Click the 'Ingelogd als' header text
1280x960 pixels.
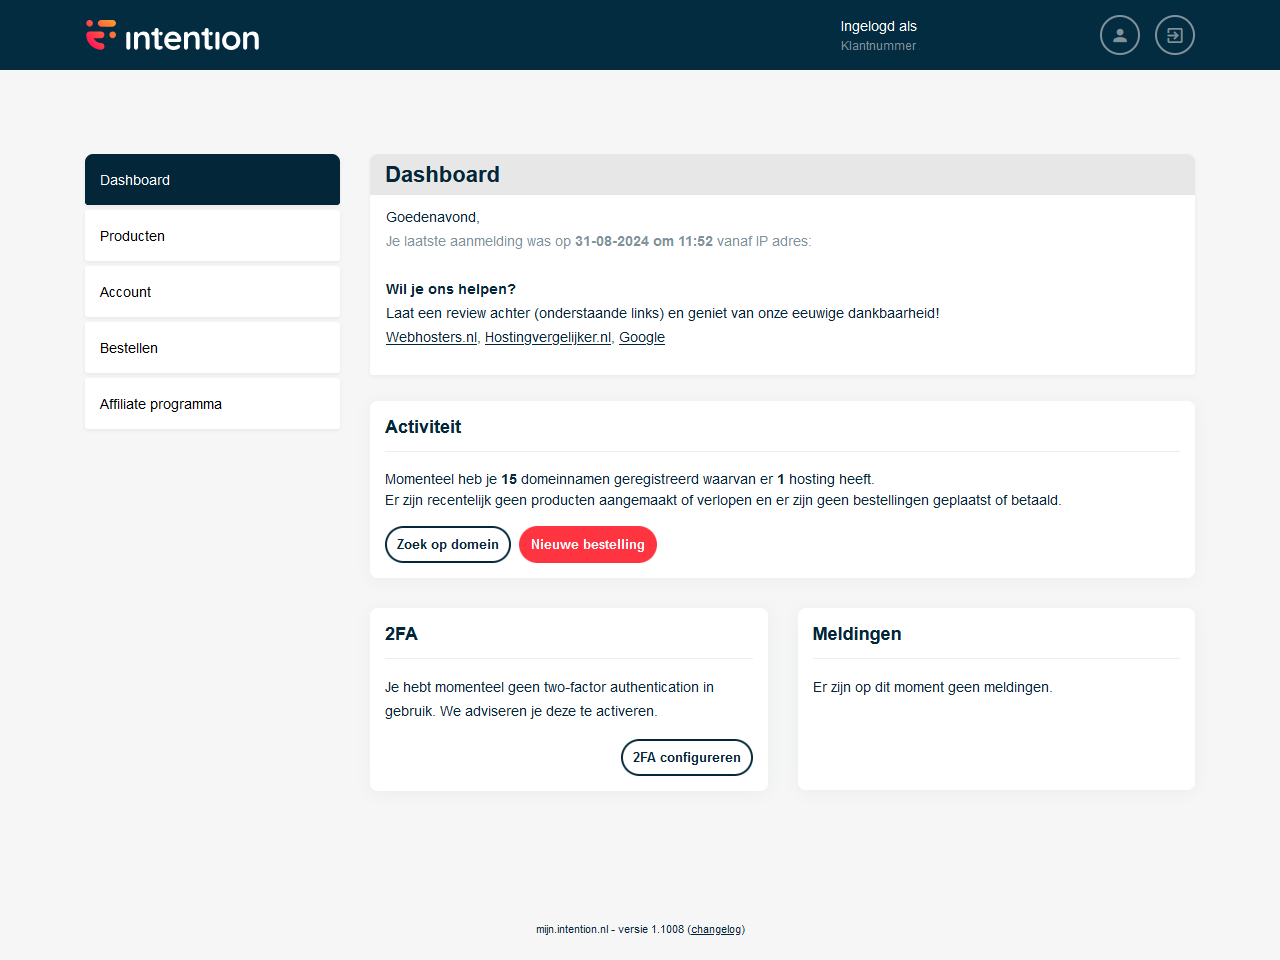pyautogui.click(x=878, y=26)
